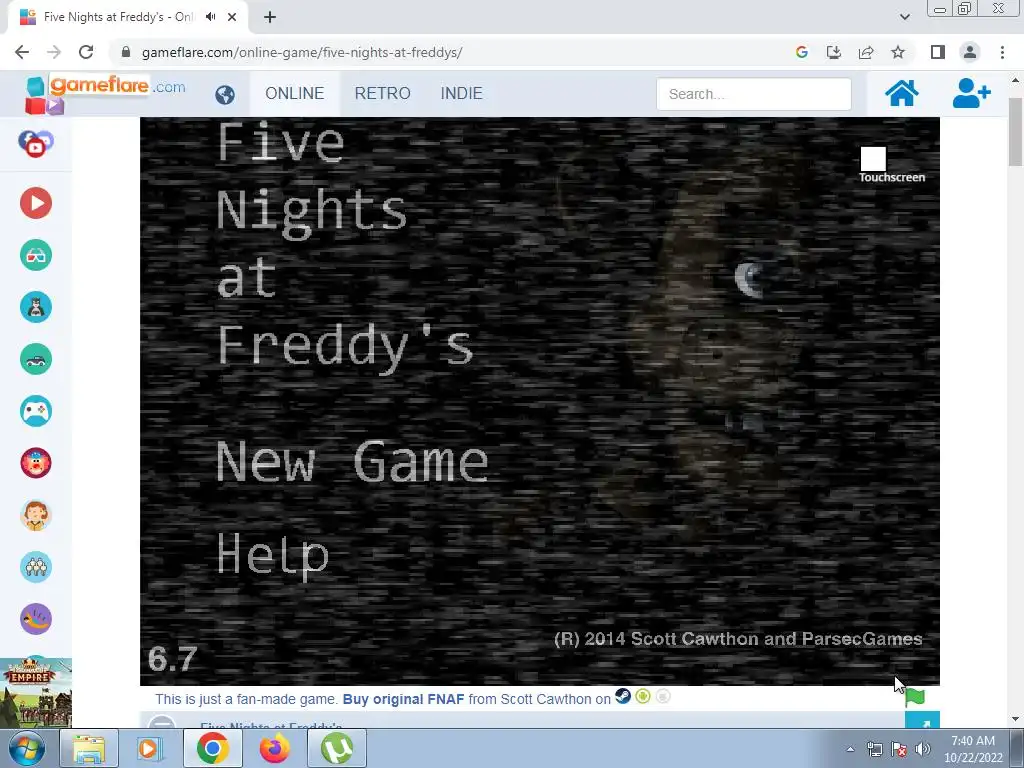1024x768 pixels.
Task: Open the INDIE games tab
Action: [x=462, y=93]
